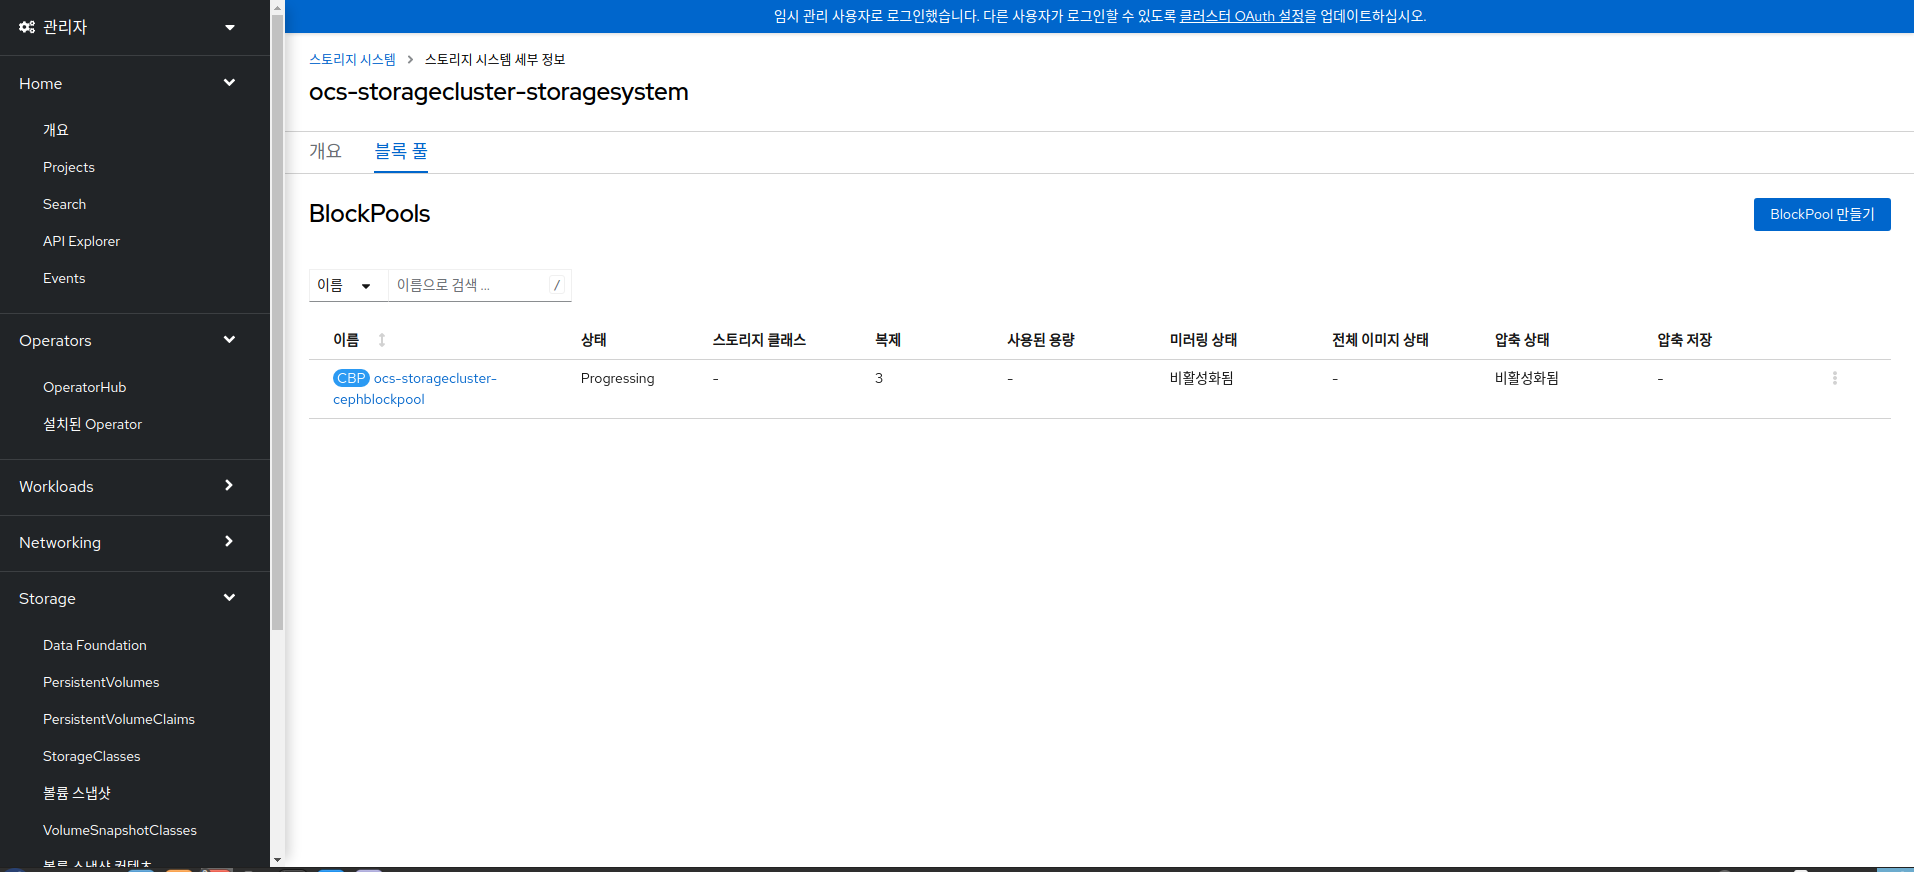Open the kebab menu for ocs-storagecluster-cephblockpool
The height and width of the screenshot is (872, 1914).
[1834, 378]
